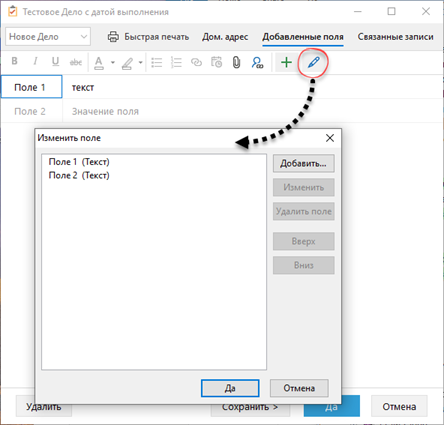This screenshot has width=444, height=425.
Task: Switch to Дом. адрес tab
Action: [225, 37]
